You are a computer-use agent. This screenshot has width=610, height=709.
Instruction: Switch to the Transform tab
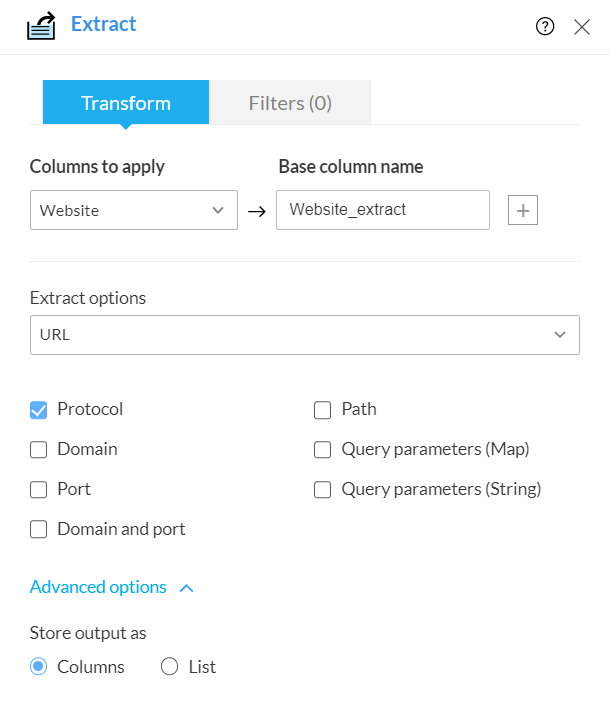126,103
